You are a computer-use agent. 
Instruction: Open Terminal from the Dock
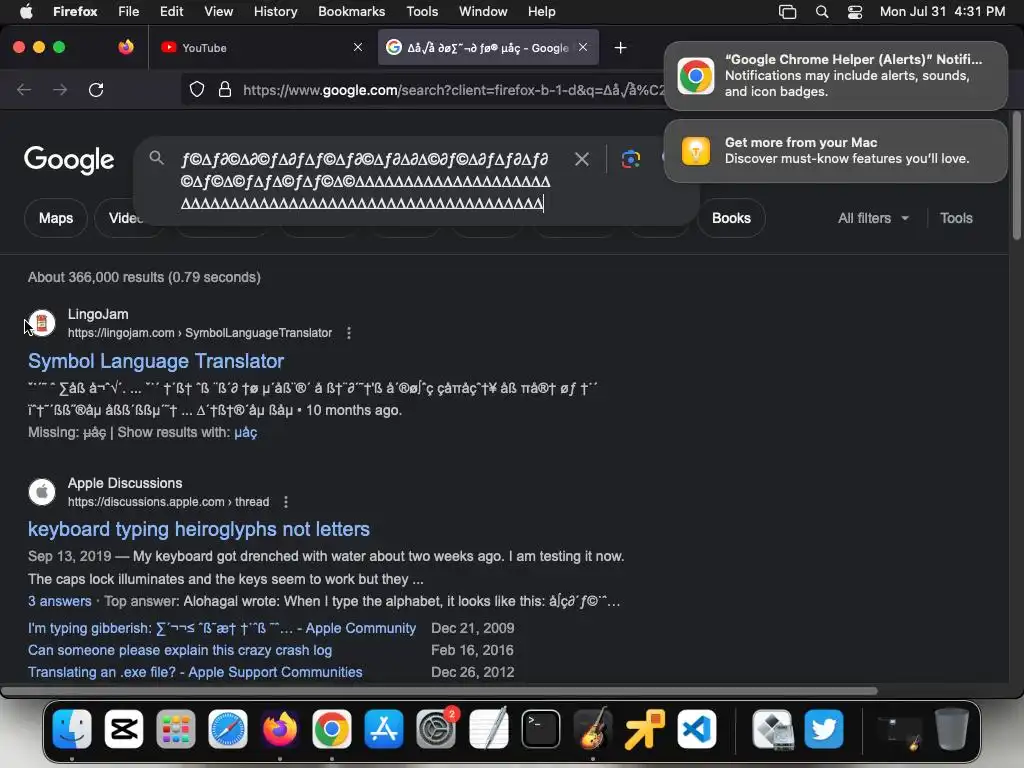pyautogui.click(x=541, y=729)
